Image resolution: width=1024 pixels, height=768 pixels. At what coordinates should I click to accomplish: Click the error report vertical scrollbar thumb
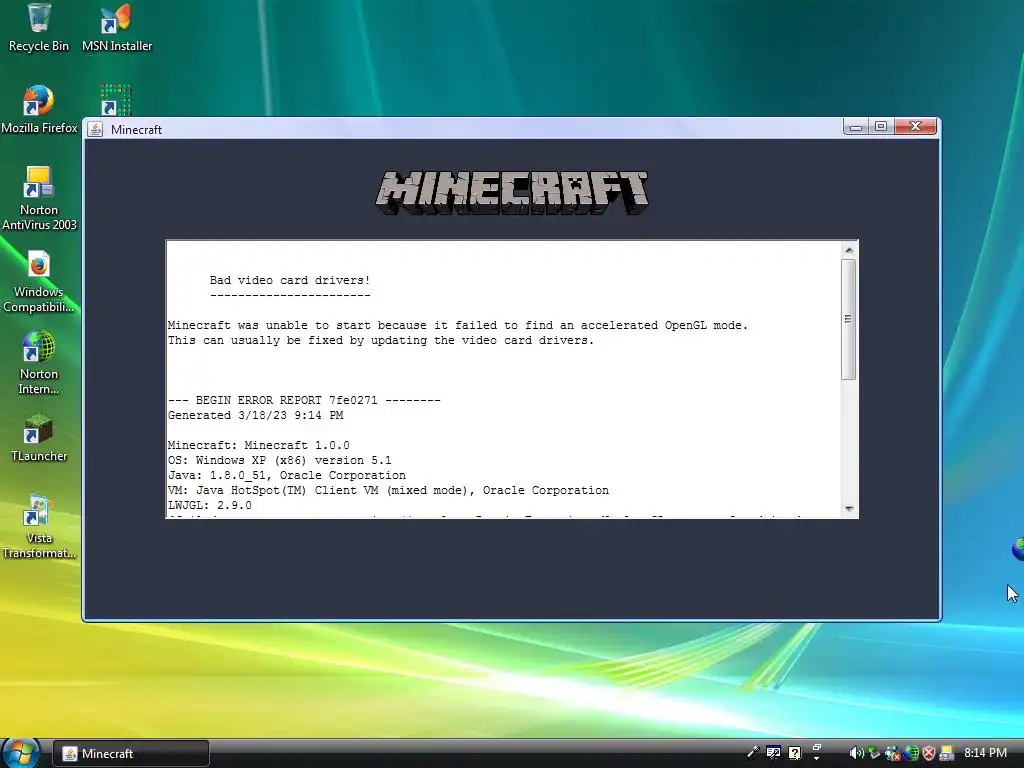(x=849, y=319)
